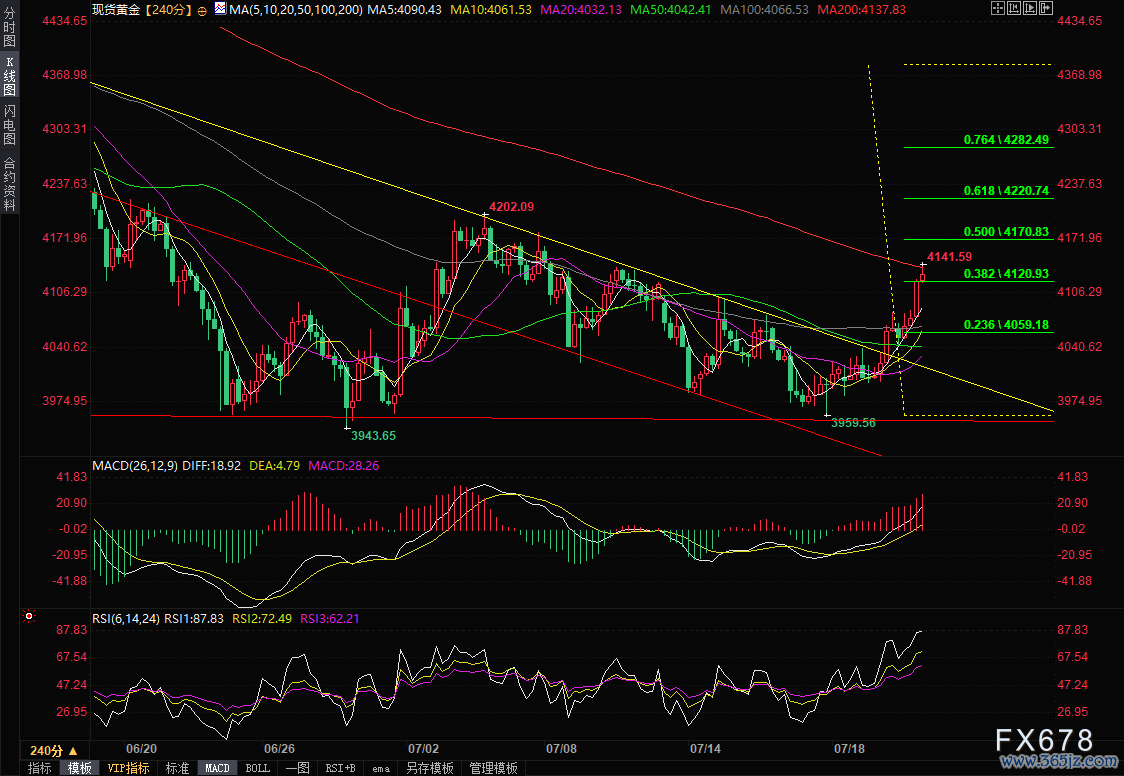The width and height of the screenshot is (1124, 776).
Task: Toggle the BOLL template
Action: point(257,768)
